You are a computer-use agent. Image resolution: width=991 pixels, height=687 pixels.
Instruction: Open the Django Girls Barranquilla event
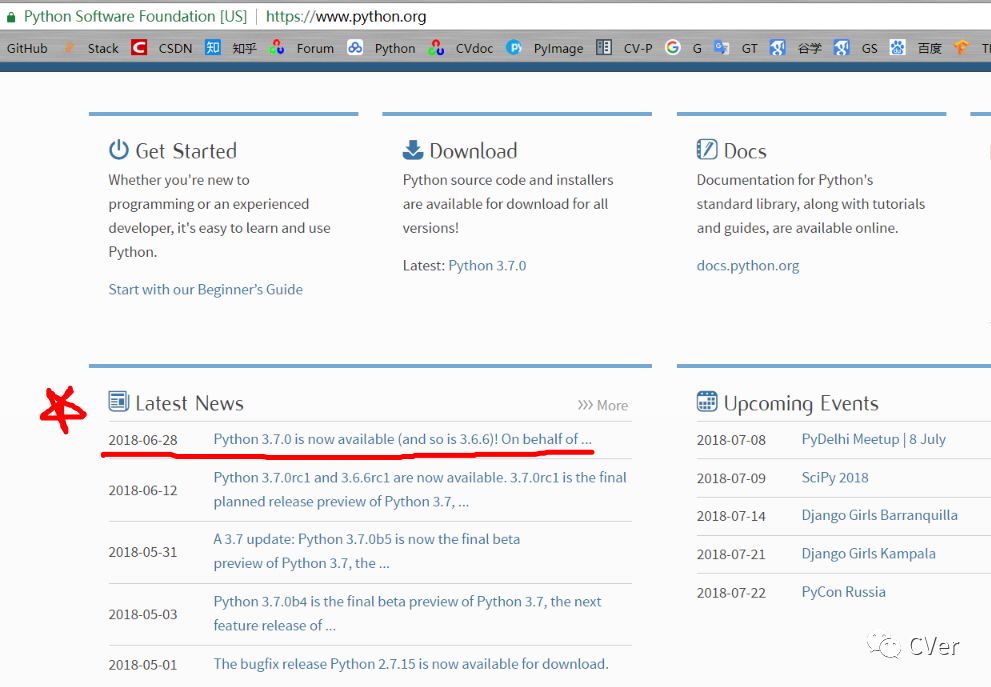(879, 515)
